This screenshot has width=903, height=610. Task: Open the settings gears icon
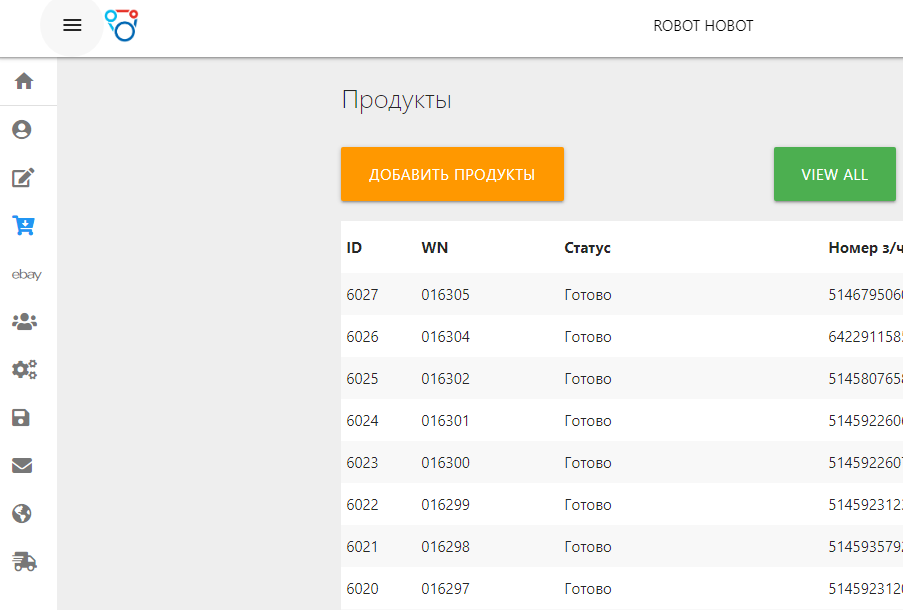tap(23, 369)
